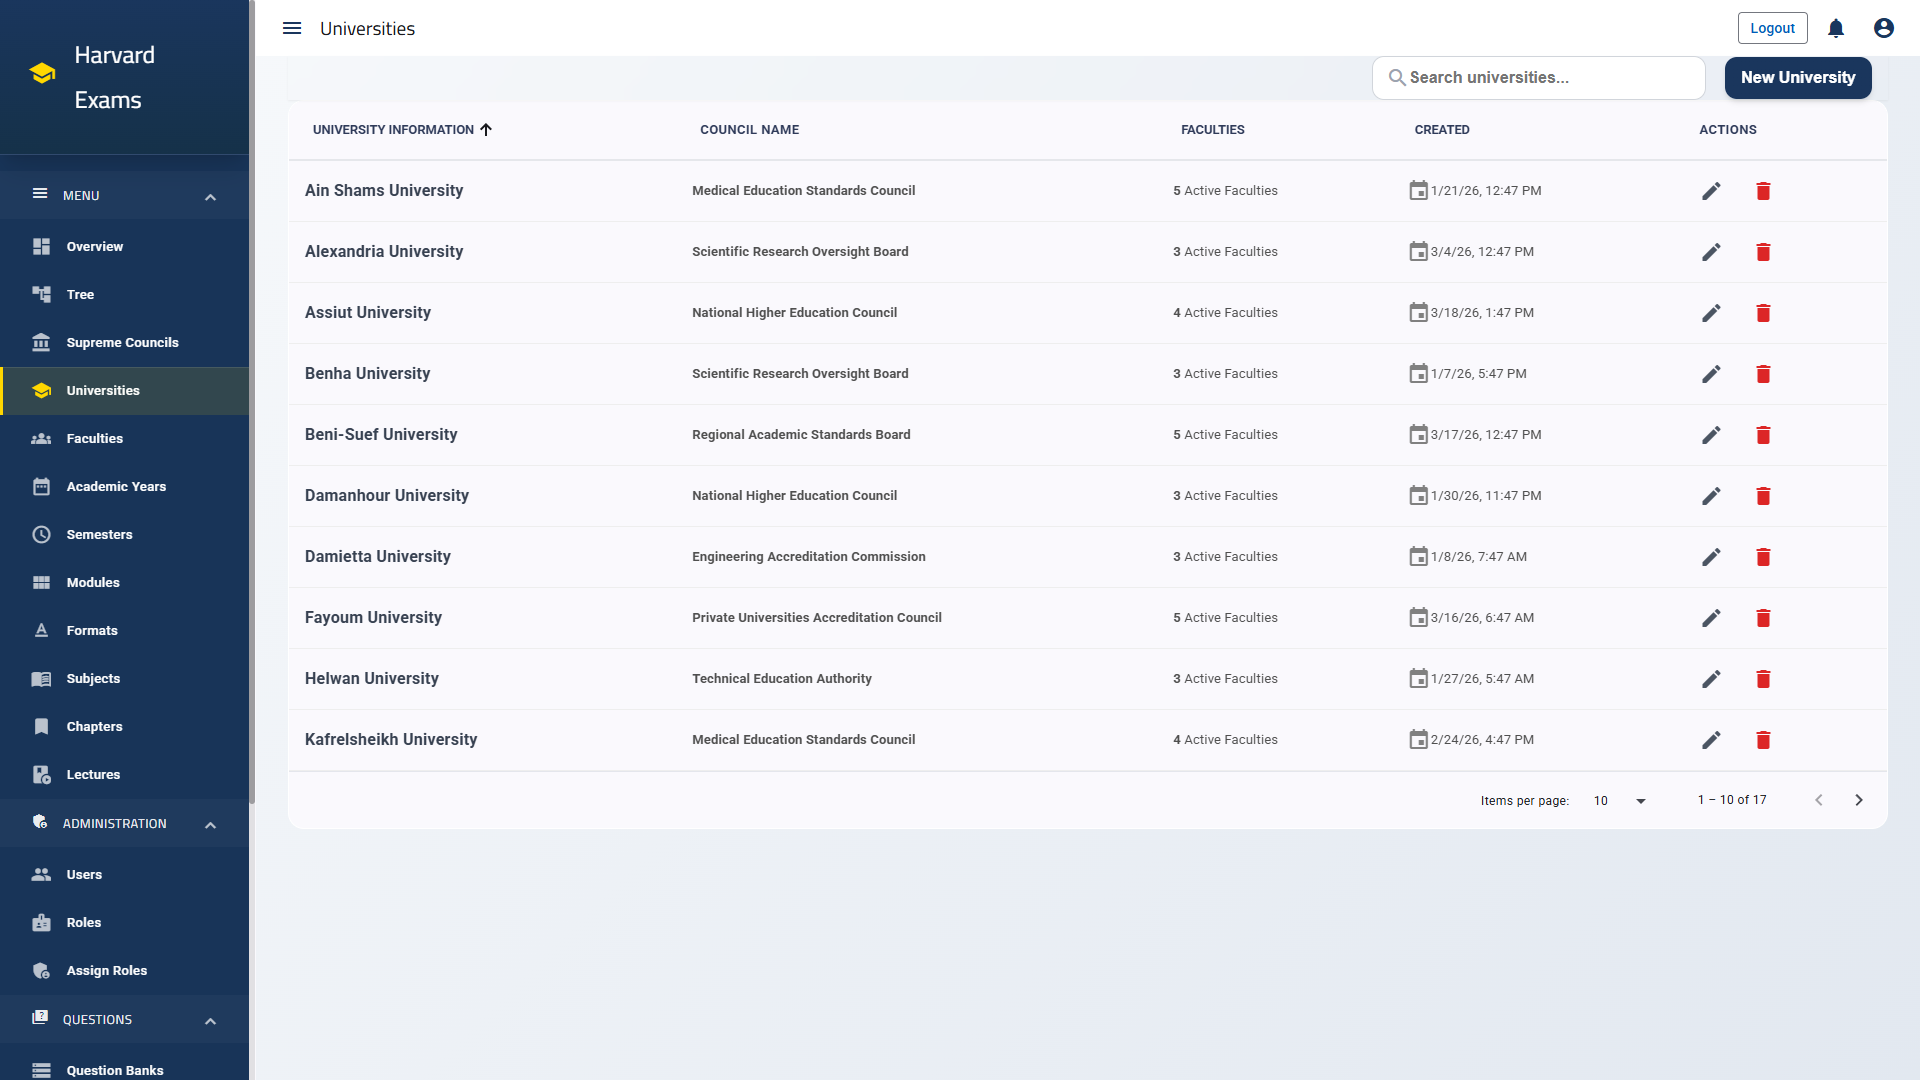
Task: Click the delete trash icon for Fayoum University
Action: 1763,618
